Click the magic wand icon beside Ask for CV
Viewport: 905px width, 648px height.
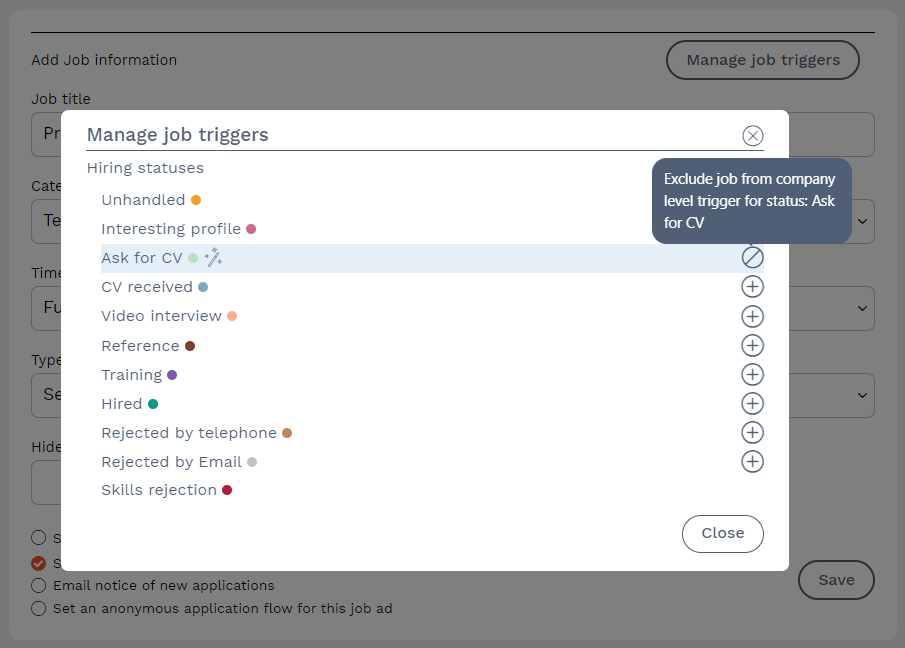click(x=213, y=258)
